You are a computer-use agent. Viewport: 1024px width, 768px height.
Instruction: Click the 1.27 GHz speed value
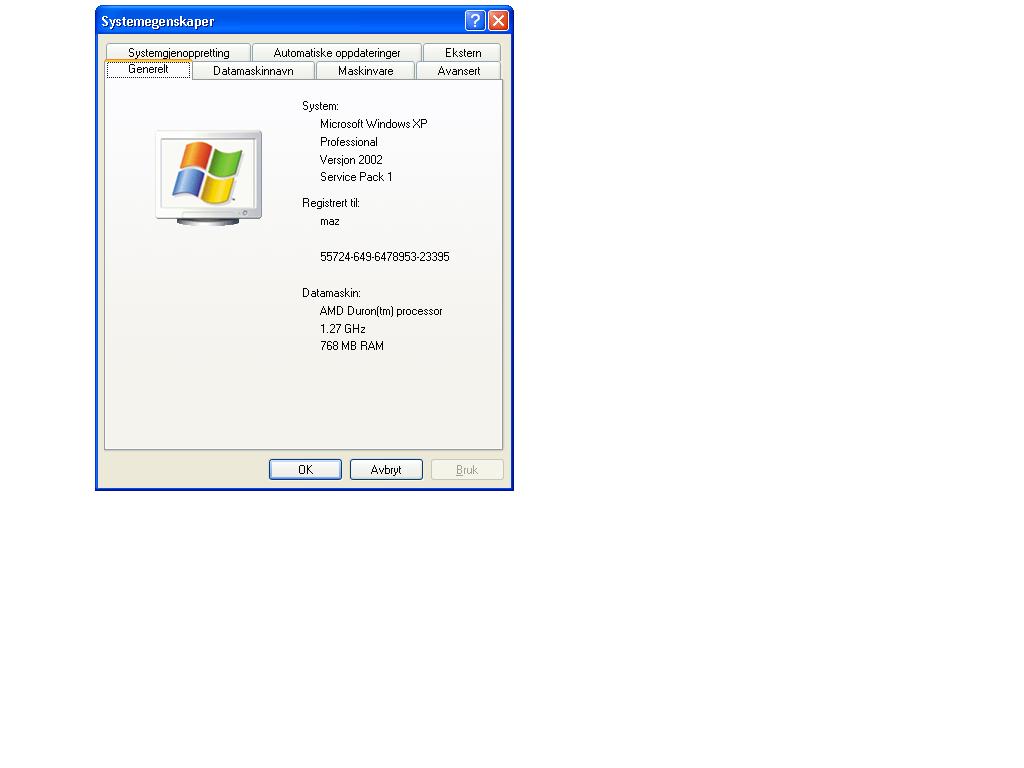coord(343,329)
